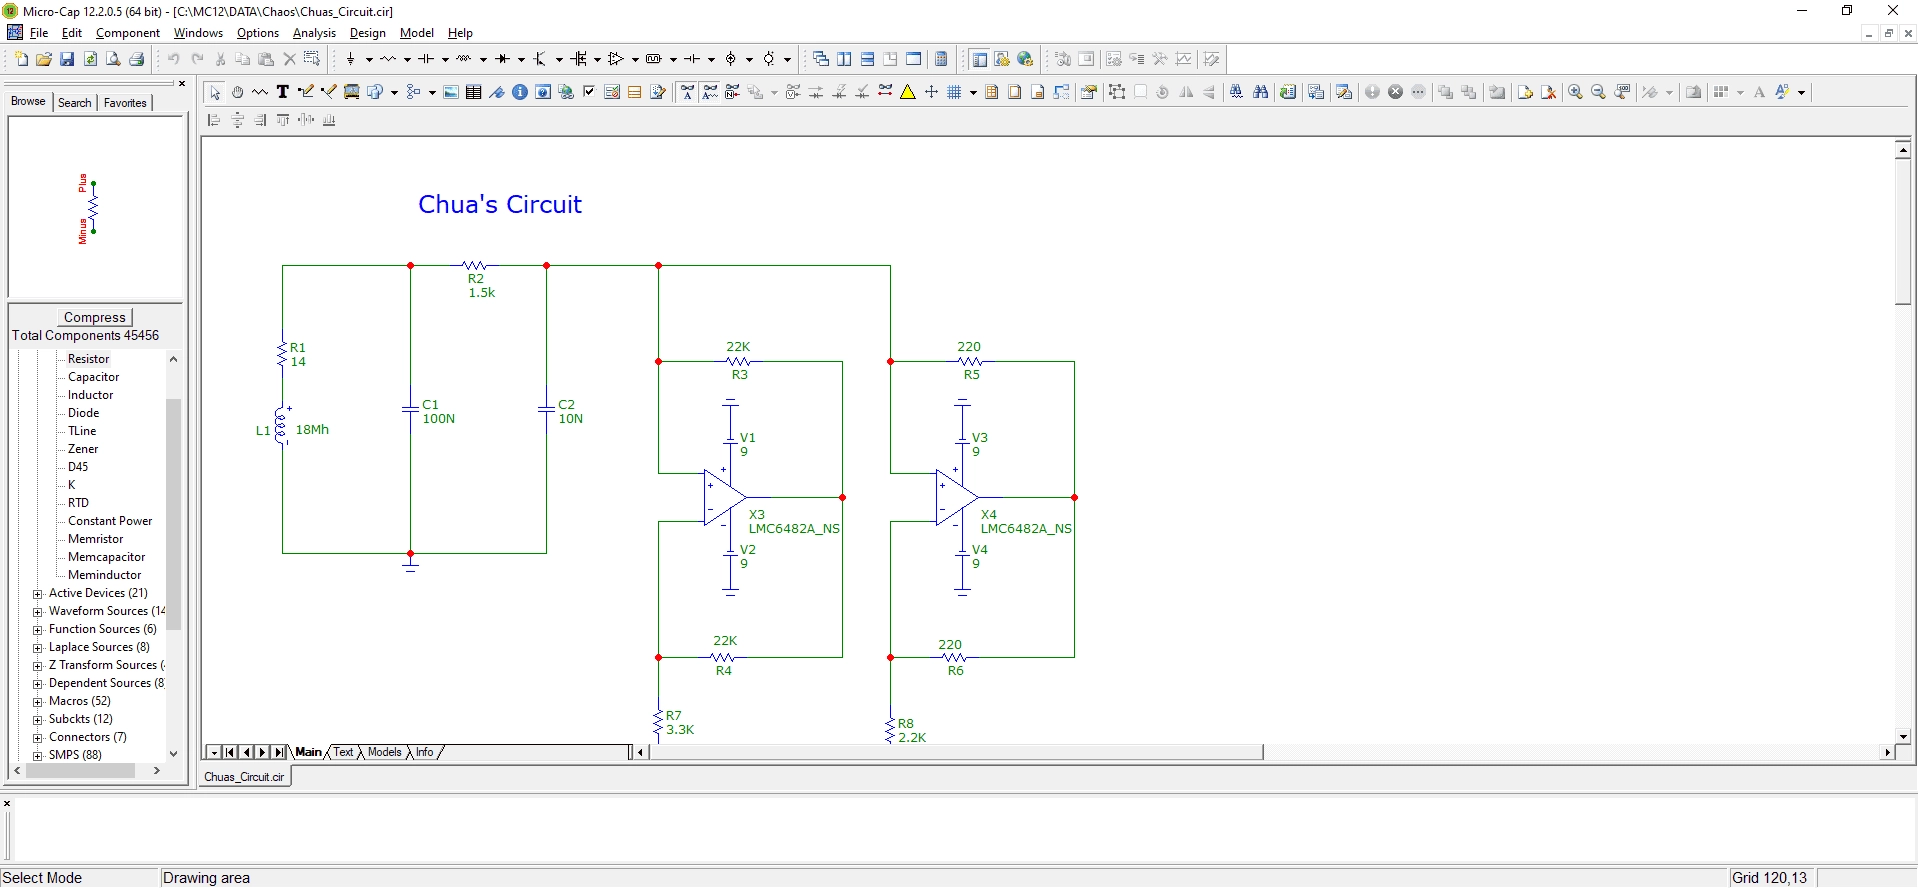The height and width of the screenshot is (888, 1918).
Task: Click the Zoom In magnifier icon
Action: (x=1575, y=92)
